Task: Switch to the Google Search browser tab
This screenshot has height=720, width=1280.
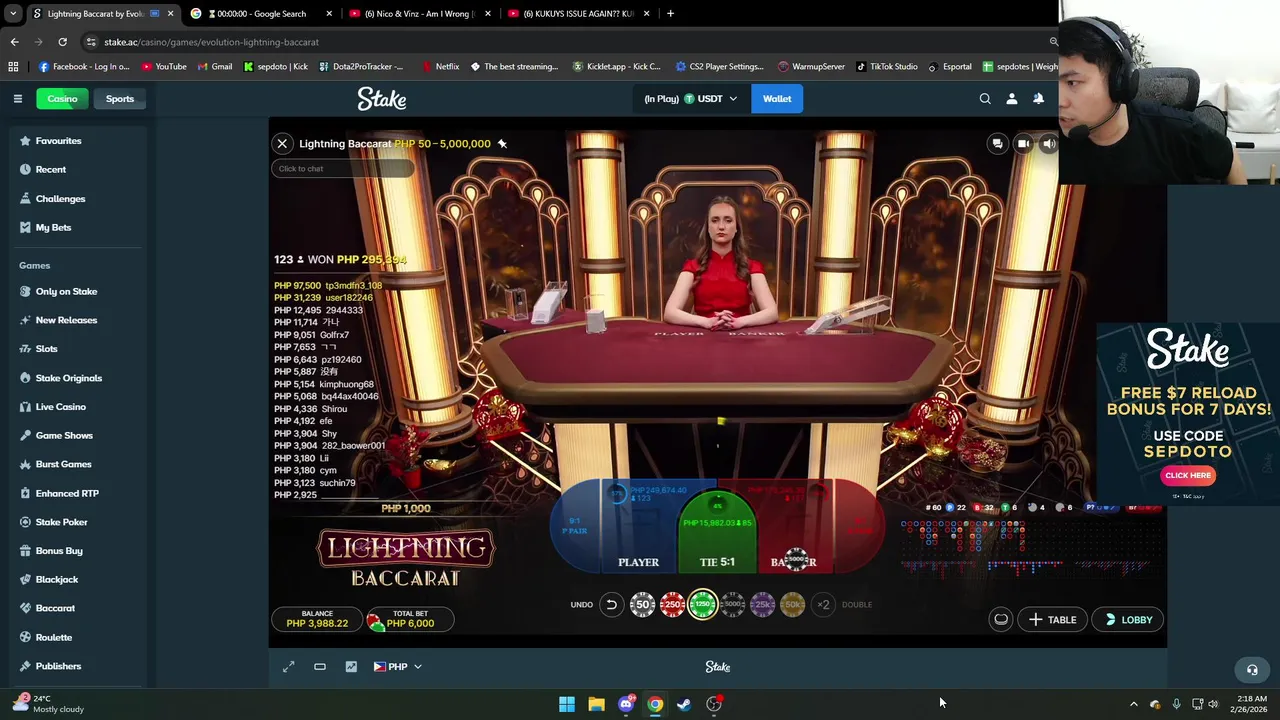Action: point(261,14)
